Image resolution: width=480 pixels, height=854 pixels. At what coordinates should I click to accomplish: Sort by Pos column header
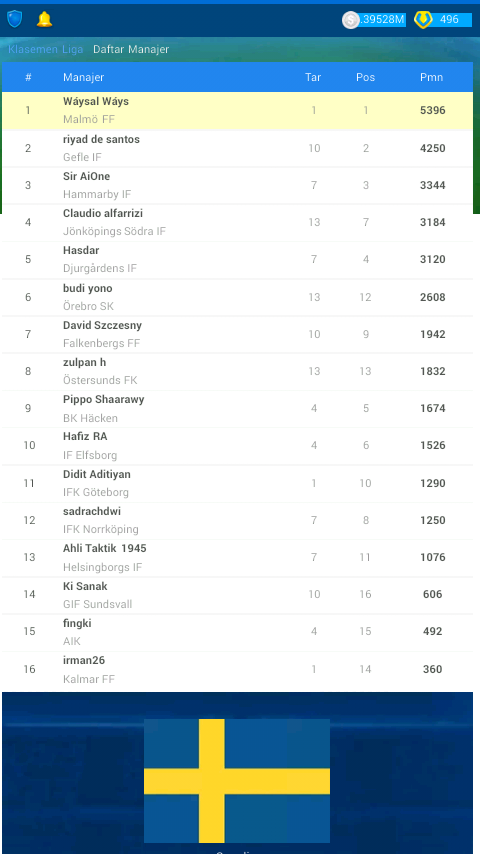point(366,77)
